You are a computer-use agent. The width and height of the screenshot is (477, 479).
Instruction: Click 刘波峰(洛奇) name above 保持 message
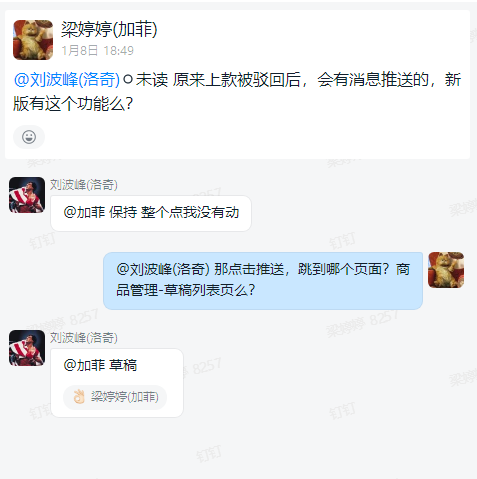[x=84, y=184]
